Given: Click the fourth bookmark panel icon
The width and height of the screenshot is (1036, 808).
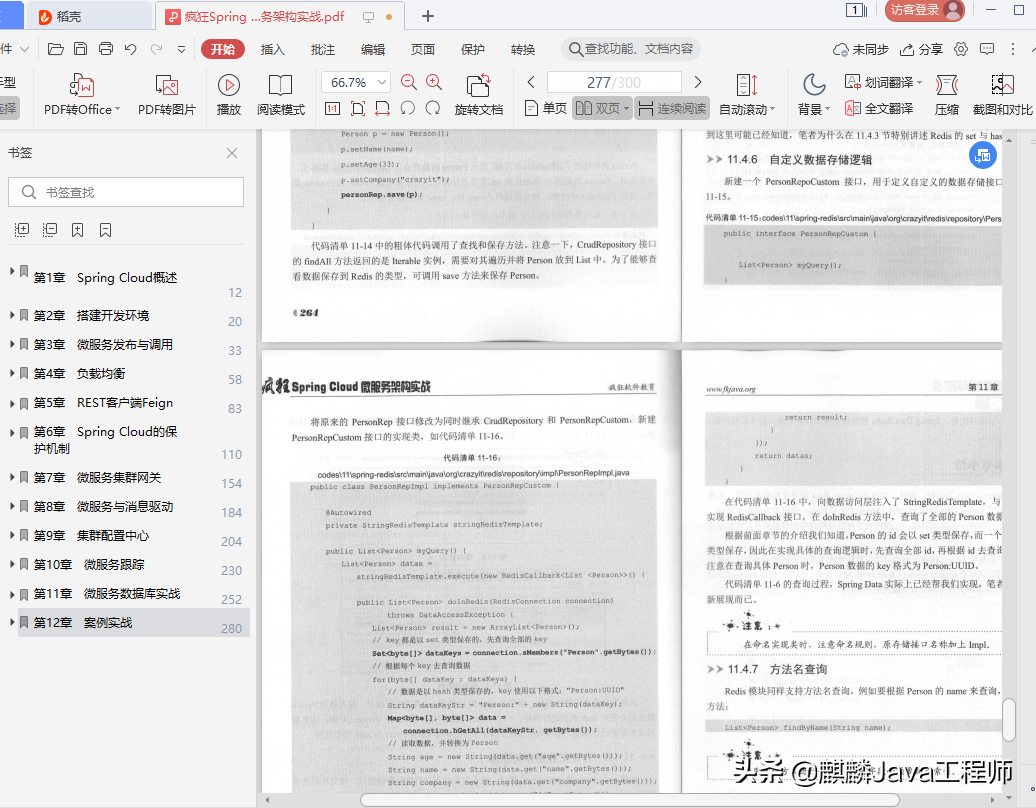Looking at the screenshot, I should [x=105, y=230].
